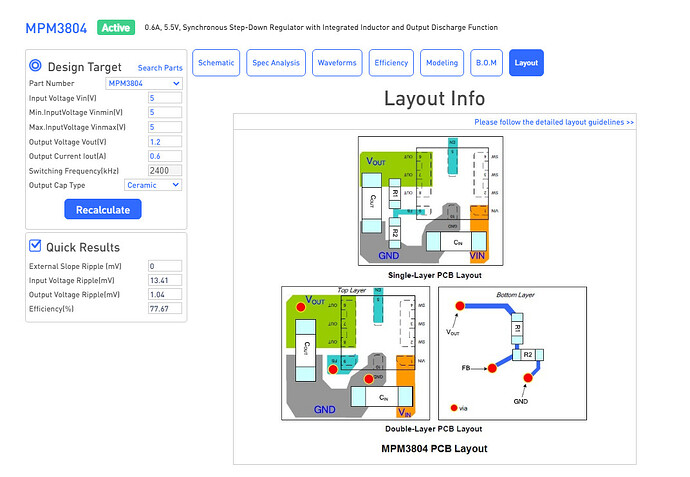Focus the Min.InputVoltage Vinmin field
Image resolution: width=690 pixels, height=477 pixels.
[x=165, y=113]
